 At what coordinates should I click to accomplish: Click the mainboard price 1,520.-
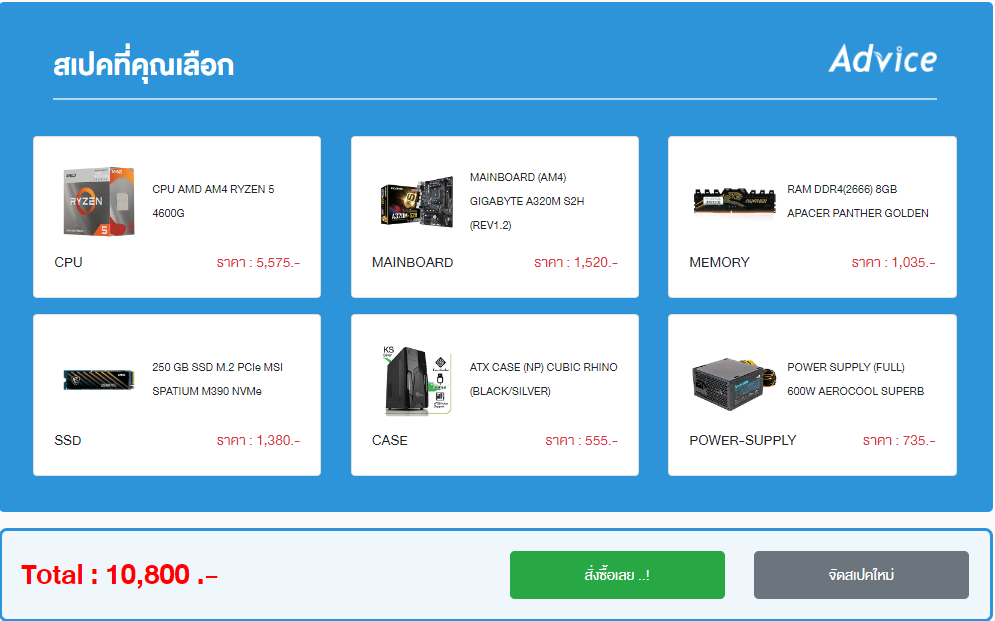[x=576, y=263]
